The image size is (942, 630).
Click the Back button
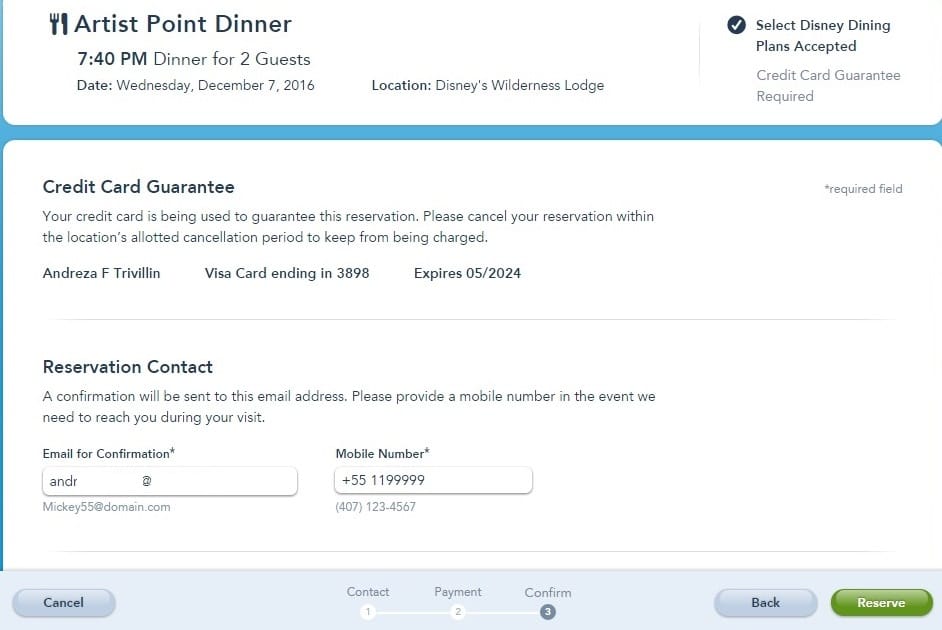[765, 603]
